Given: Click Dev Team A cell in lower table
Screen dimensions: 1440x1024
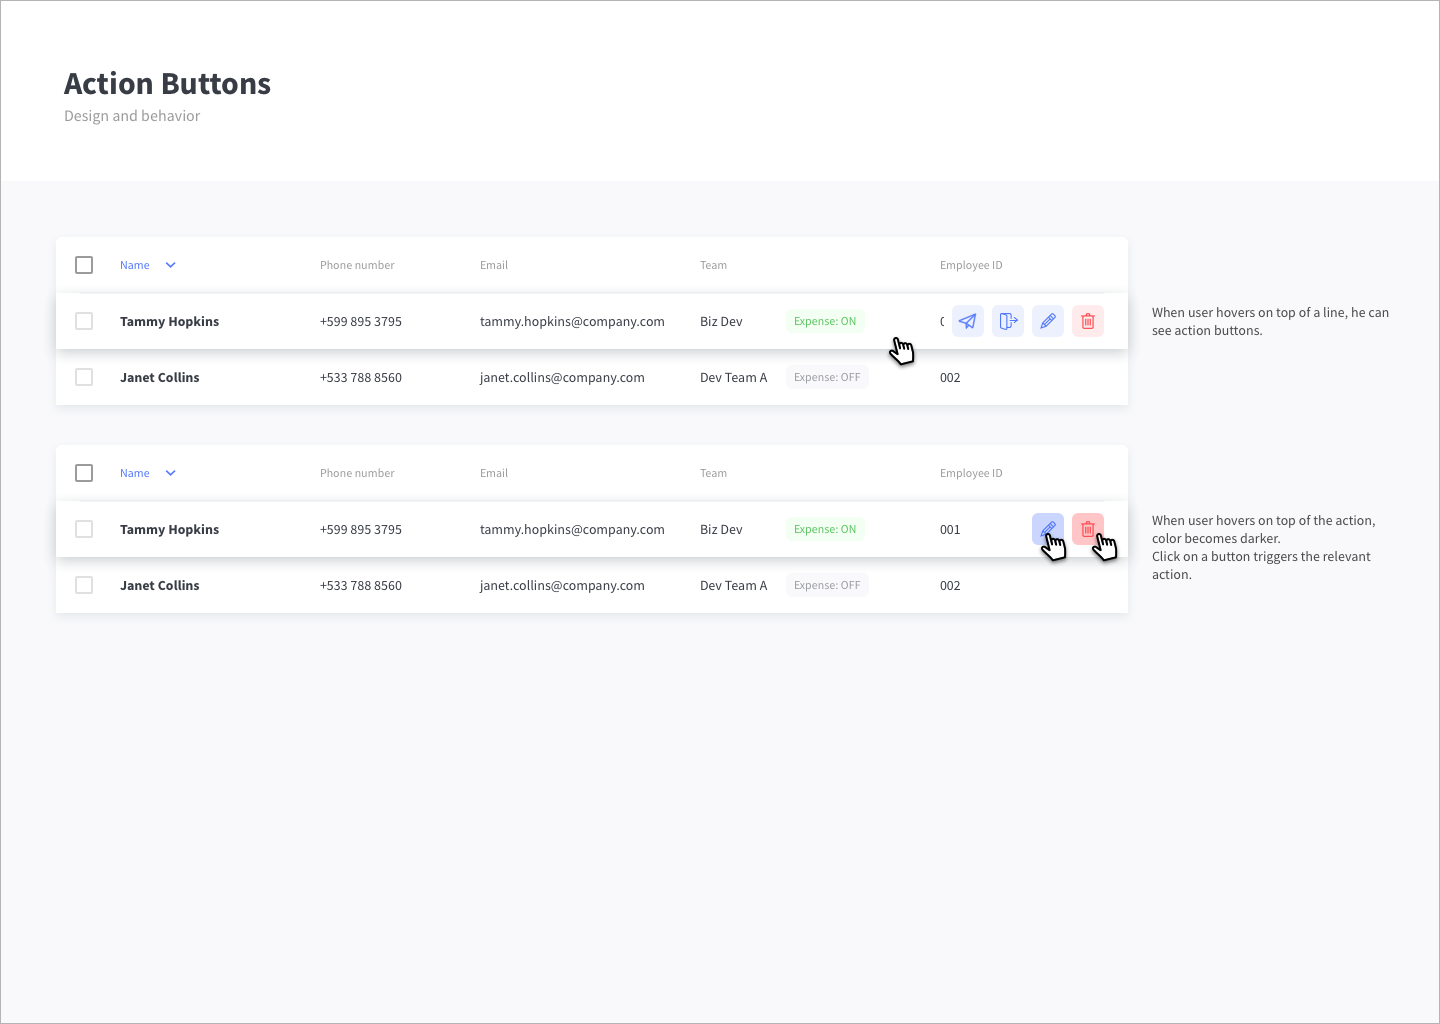Looking at the screenshot, I should pyautogui.click(x=734, y=585).
